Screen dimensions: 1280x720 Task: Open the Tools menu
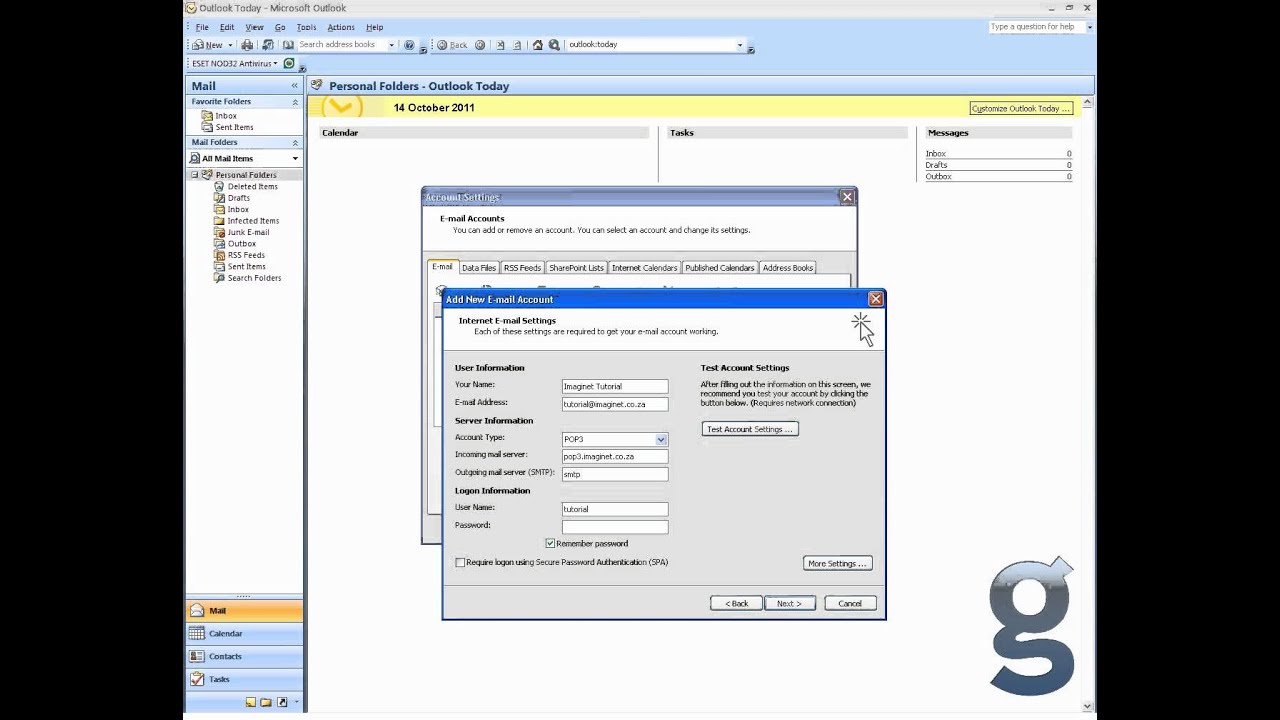click(x=306, y=27)
